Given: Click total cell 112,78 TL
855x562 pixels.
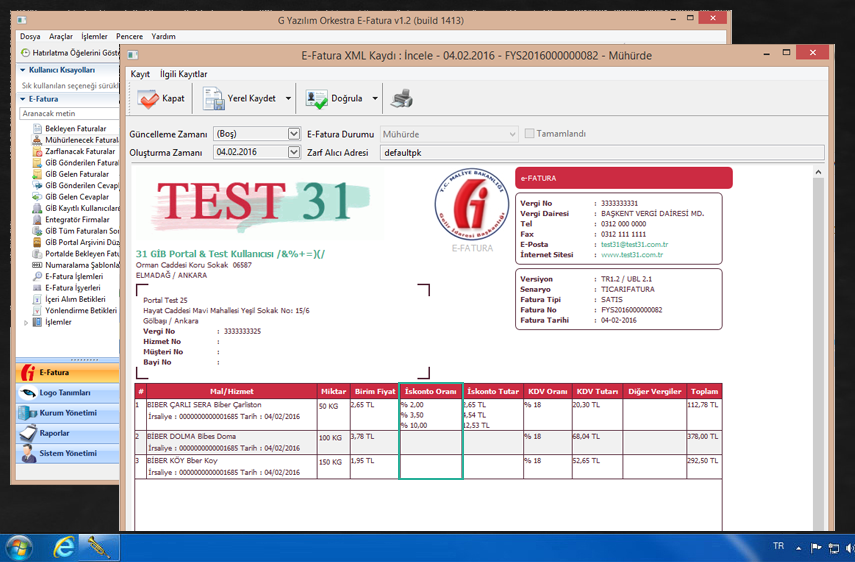Looking at the screenshot, I should [703, 405].
